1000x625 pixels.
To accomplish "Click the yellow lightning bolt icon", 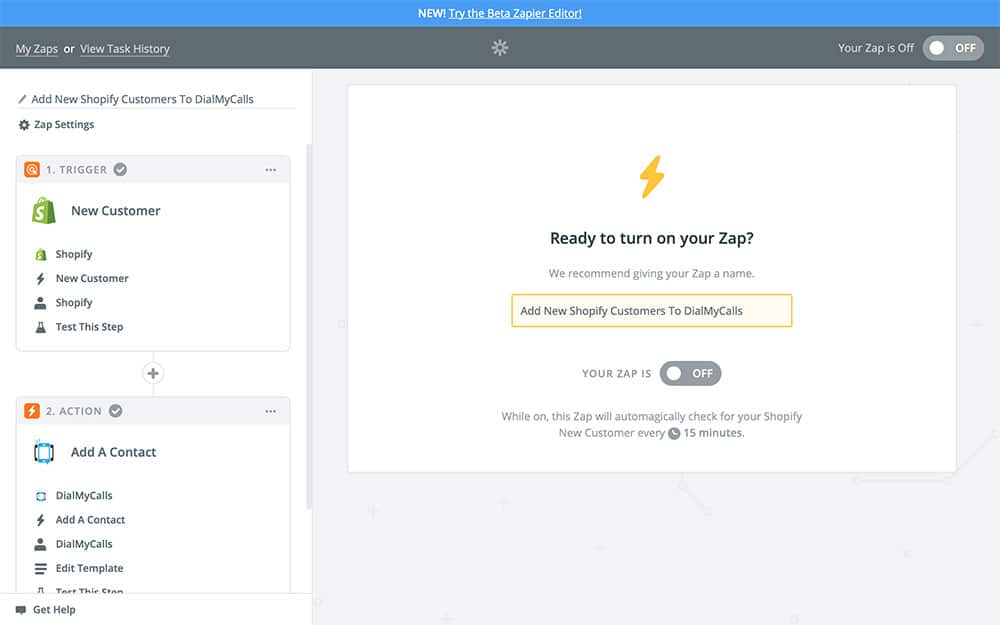I will [x=651, y=177].
